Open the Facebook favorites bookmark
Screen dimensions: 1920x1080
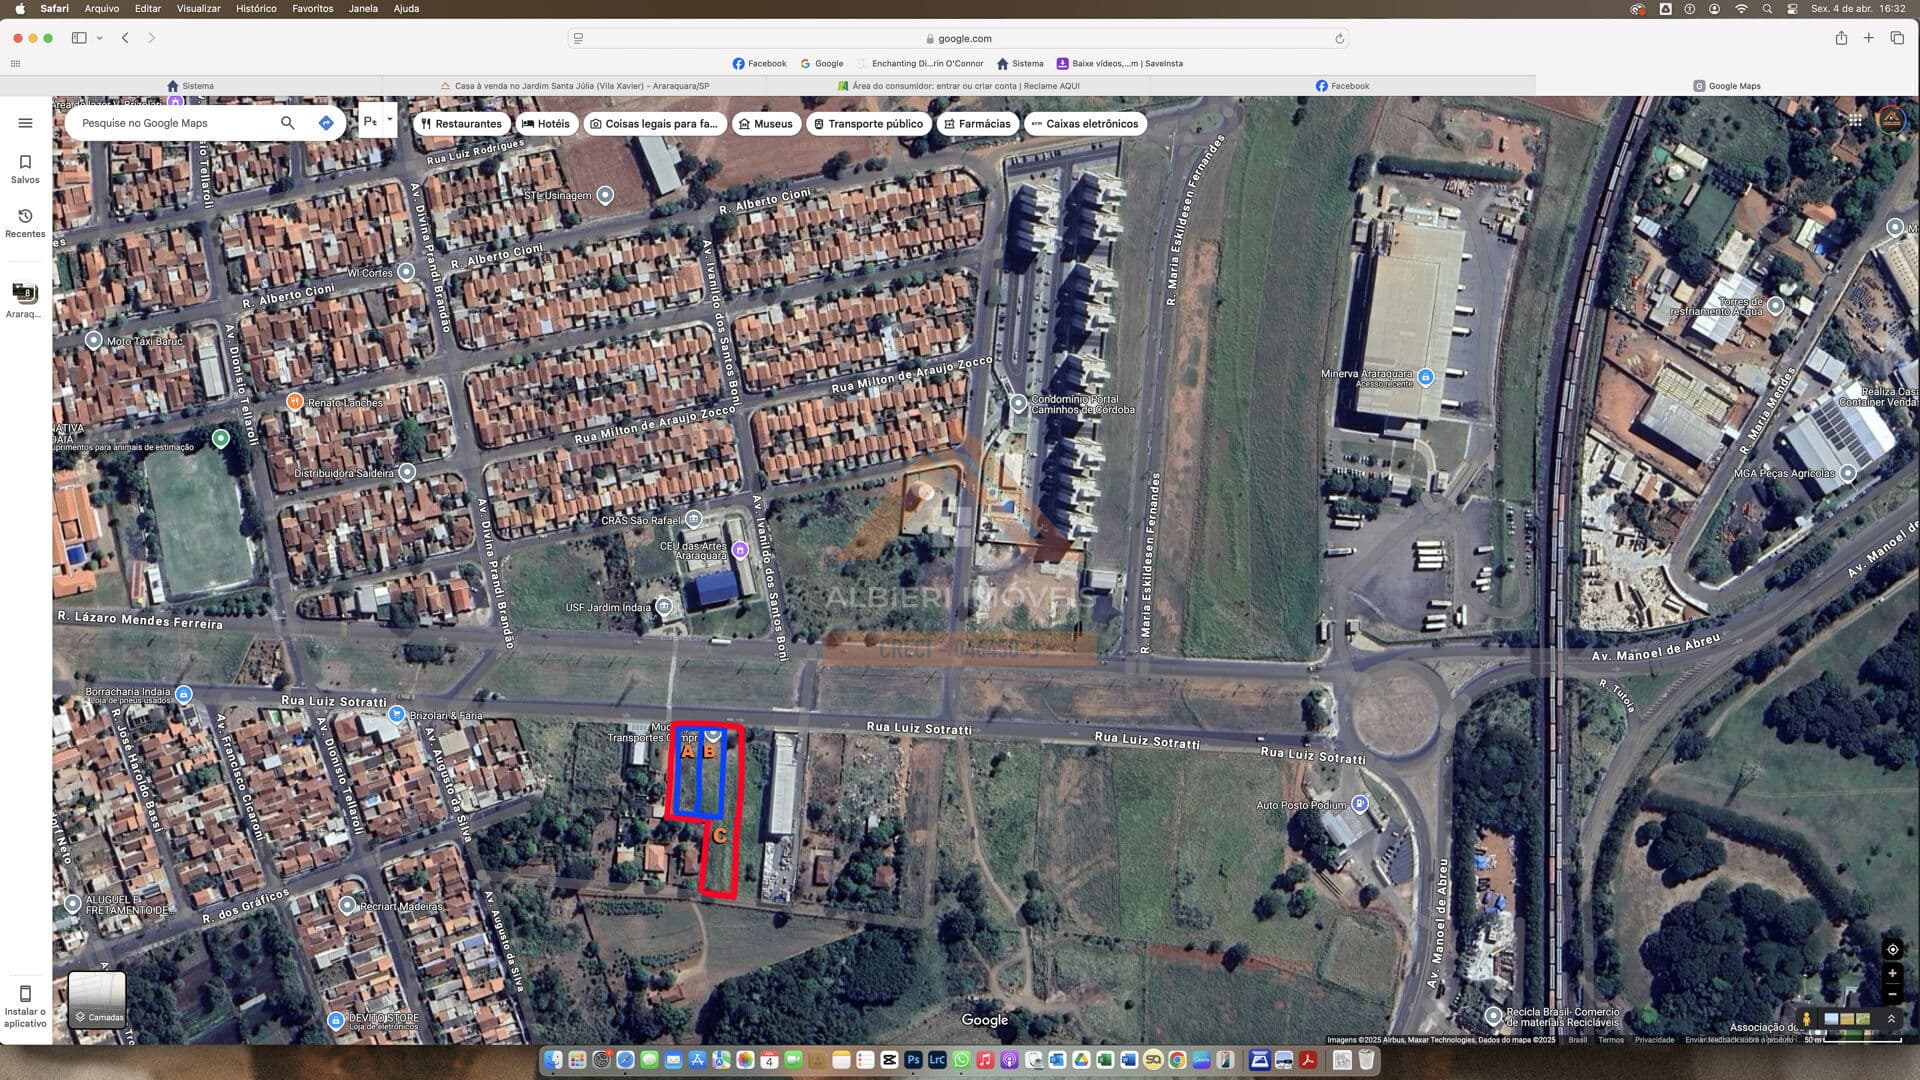(x=759, y=63)
